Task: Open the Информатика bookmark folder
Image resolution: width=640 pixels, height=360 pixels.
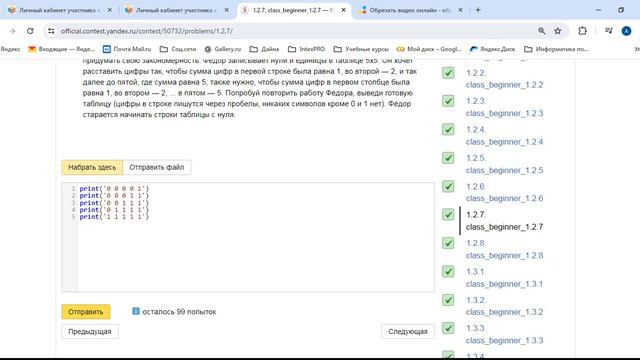Action: [x=556, y=49]
